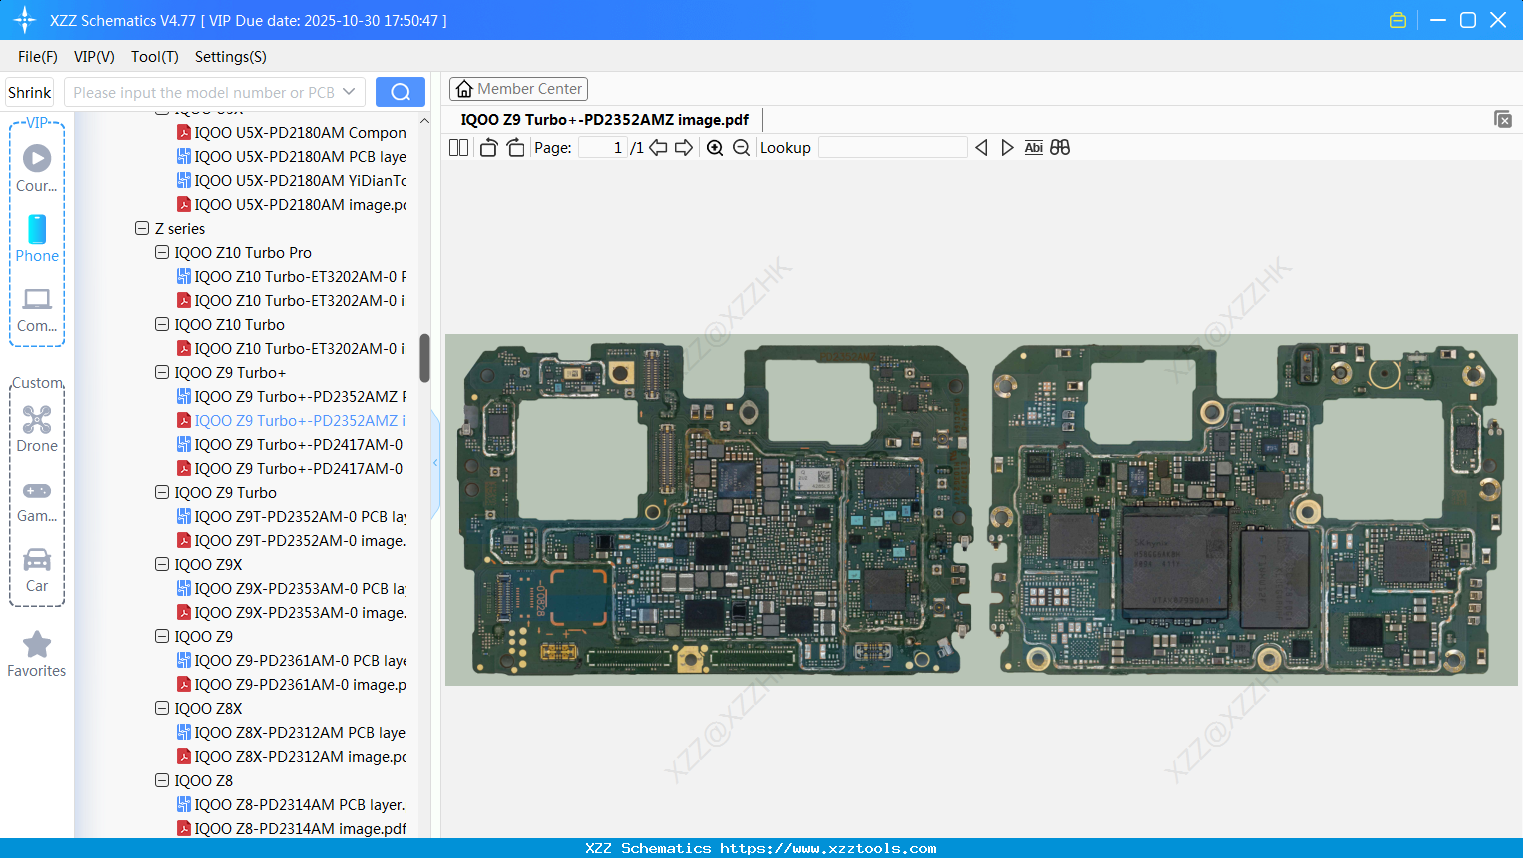Viewport: 1523px width, 858px height.
Task: Go to previous page arrow
Action: pos(658,148)
